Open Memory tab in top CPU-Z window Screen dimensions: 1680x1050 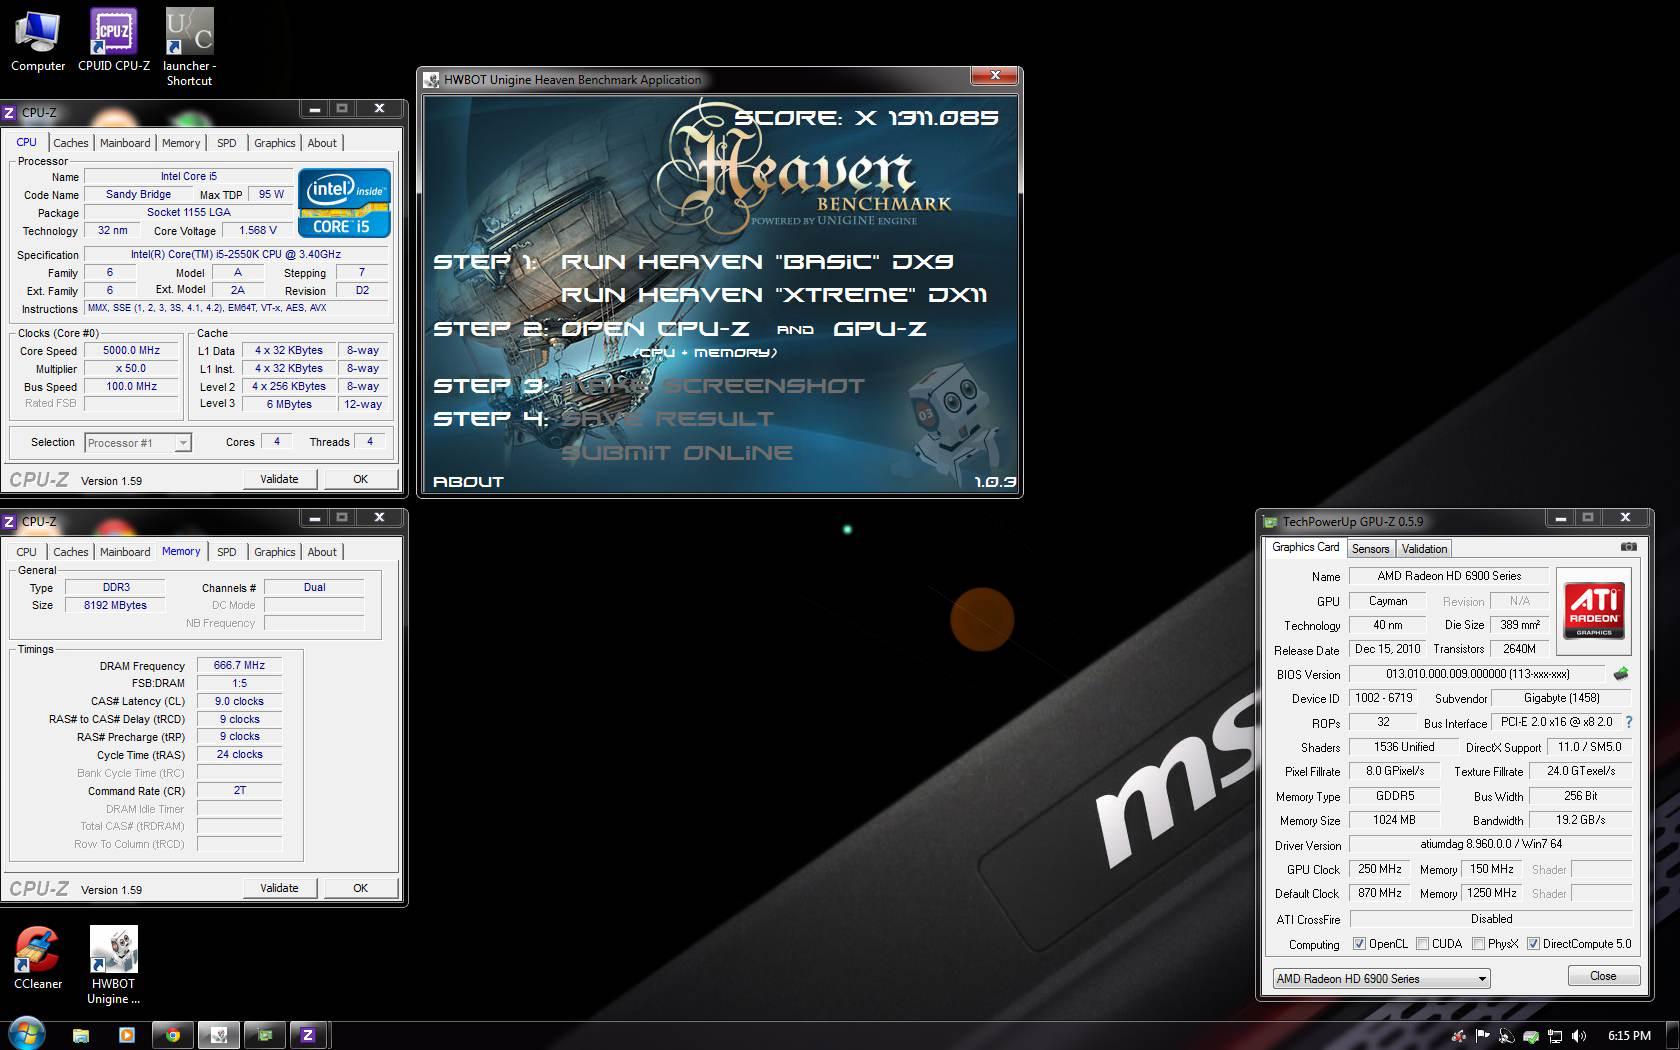[181, 143]
